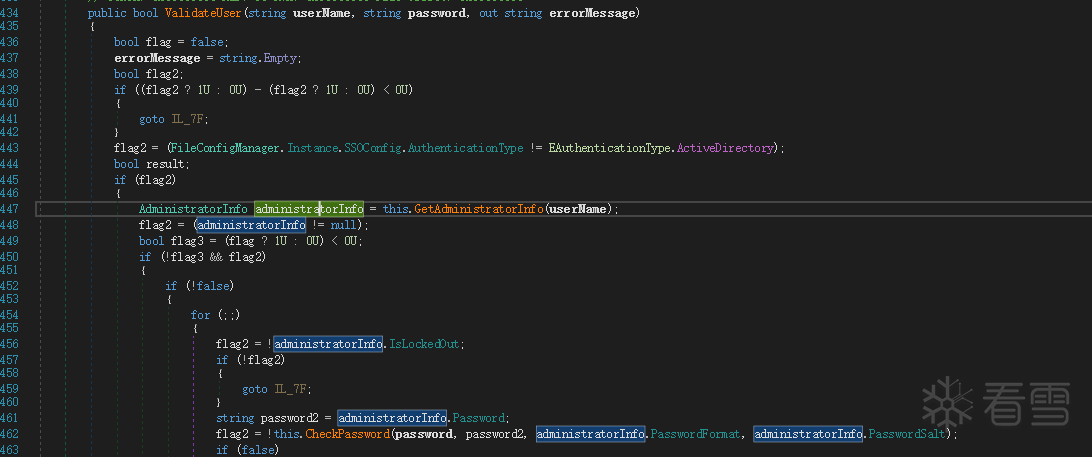Open GetAdministratorInfo call on line 447
Screen dimensions: 1092x457
pos(479,209)
